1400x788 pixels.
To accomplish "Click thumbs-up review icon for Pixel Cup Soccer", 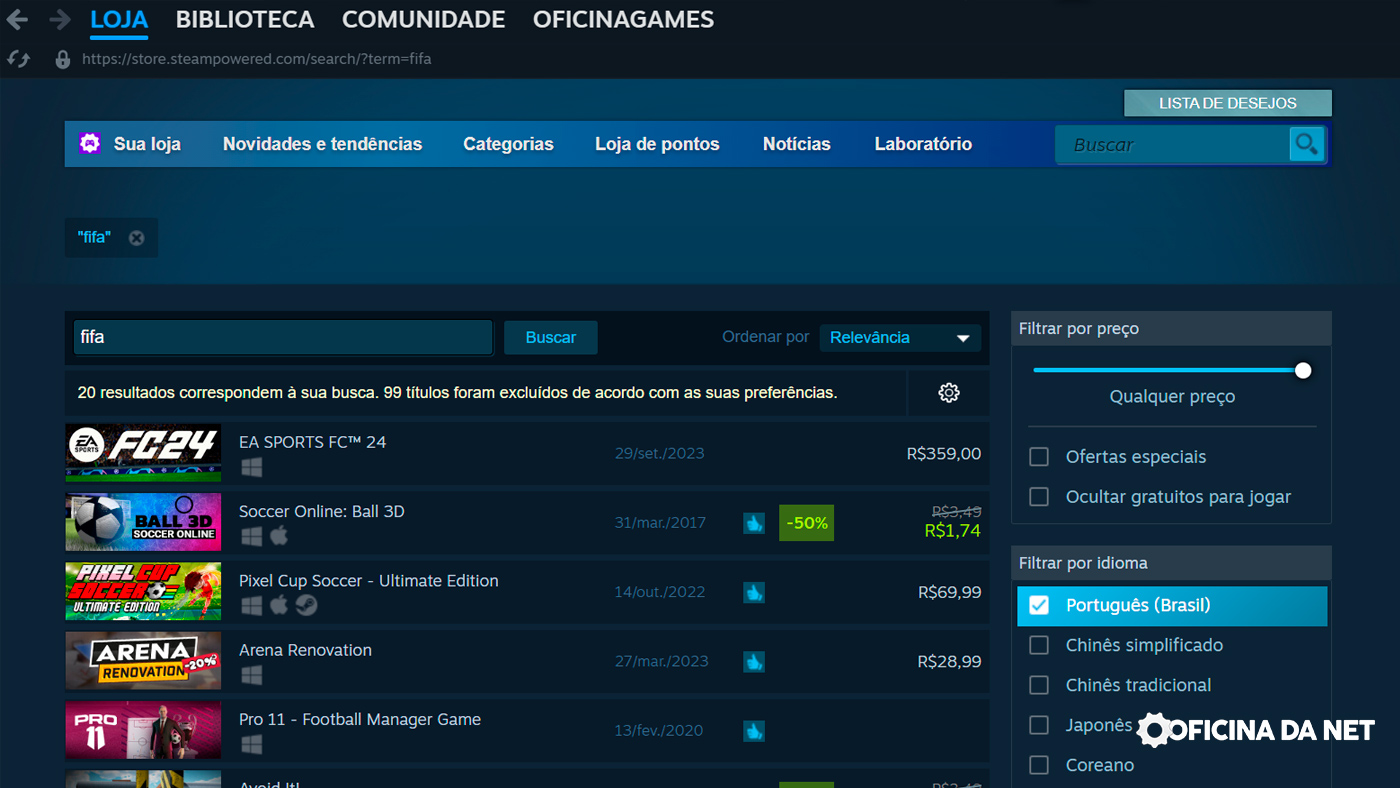I will 754,592.
